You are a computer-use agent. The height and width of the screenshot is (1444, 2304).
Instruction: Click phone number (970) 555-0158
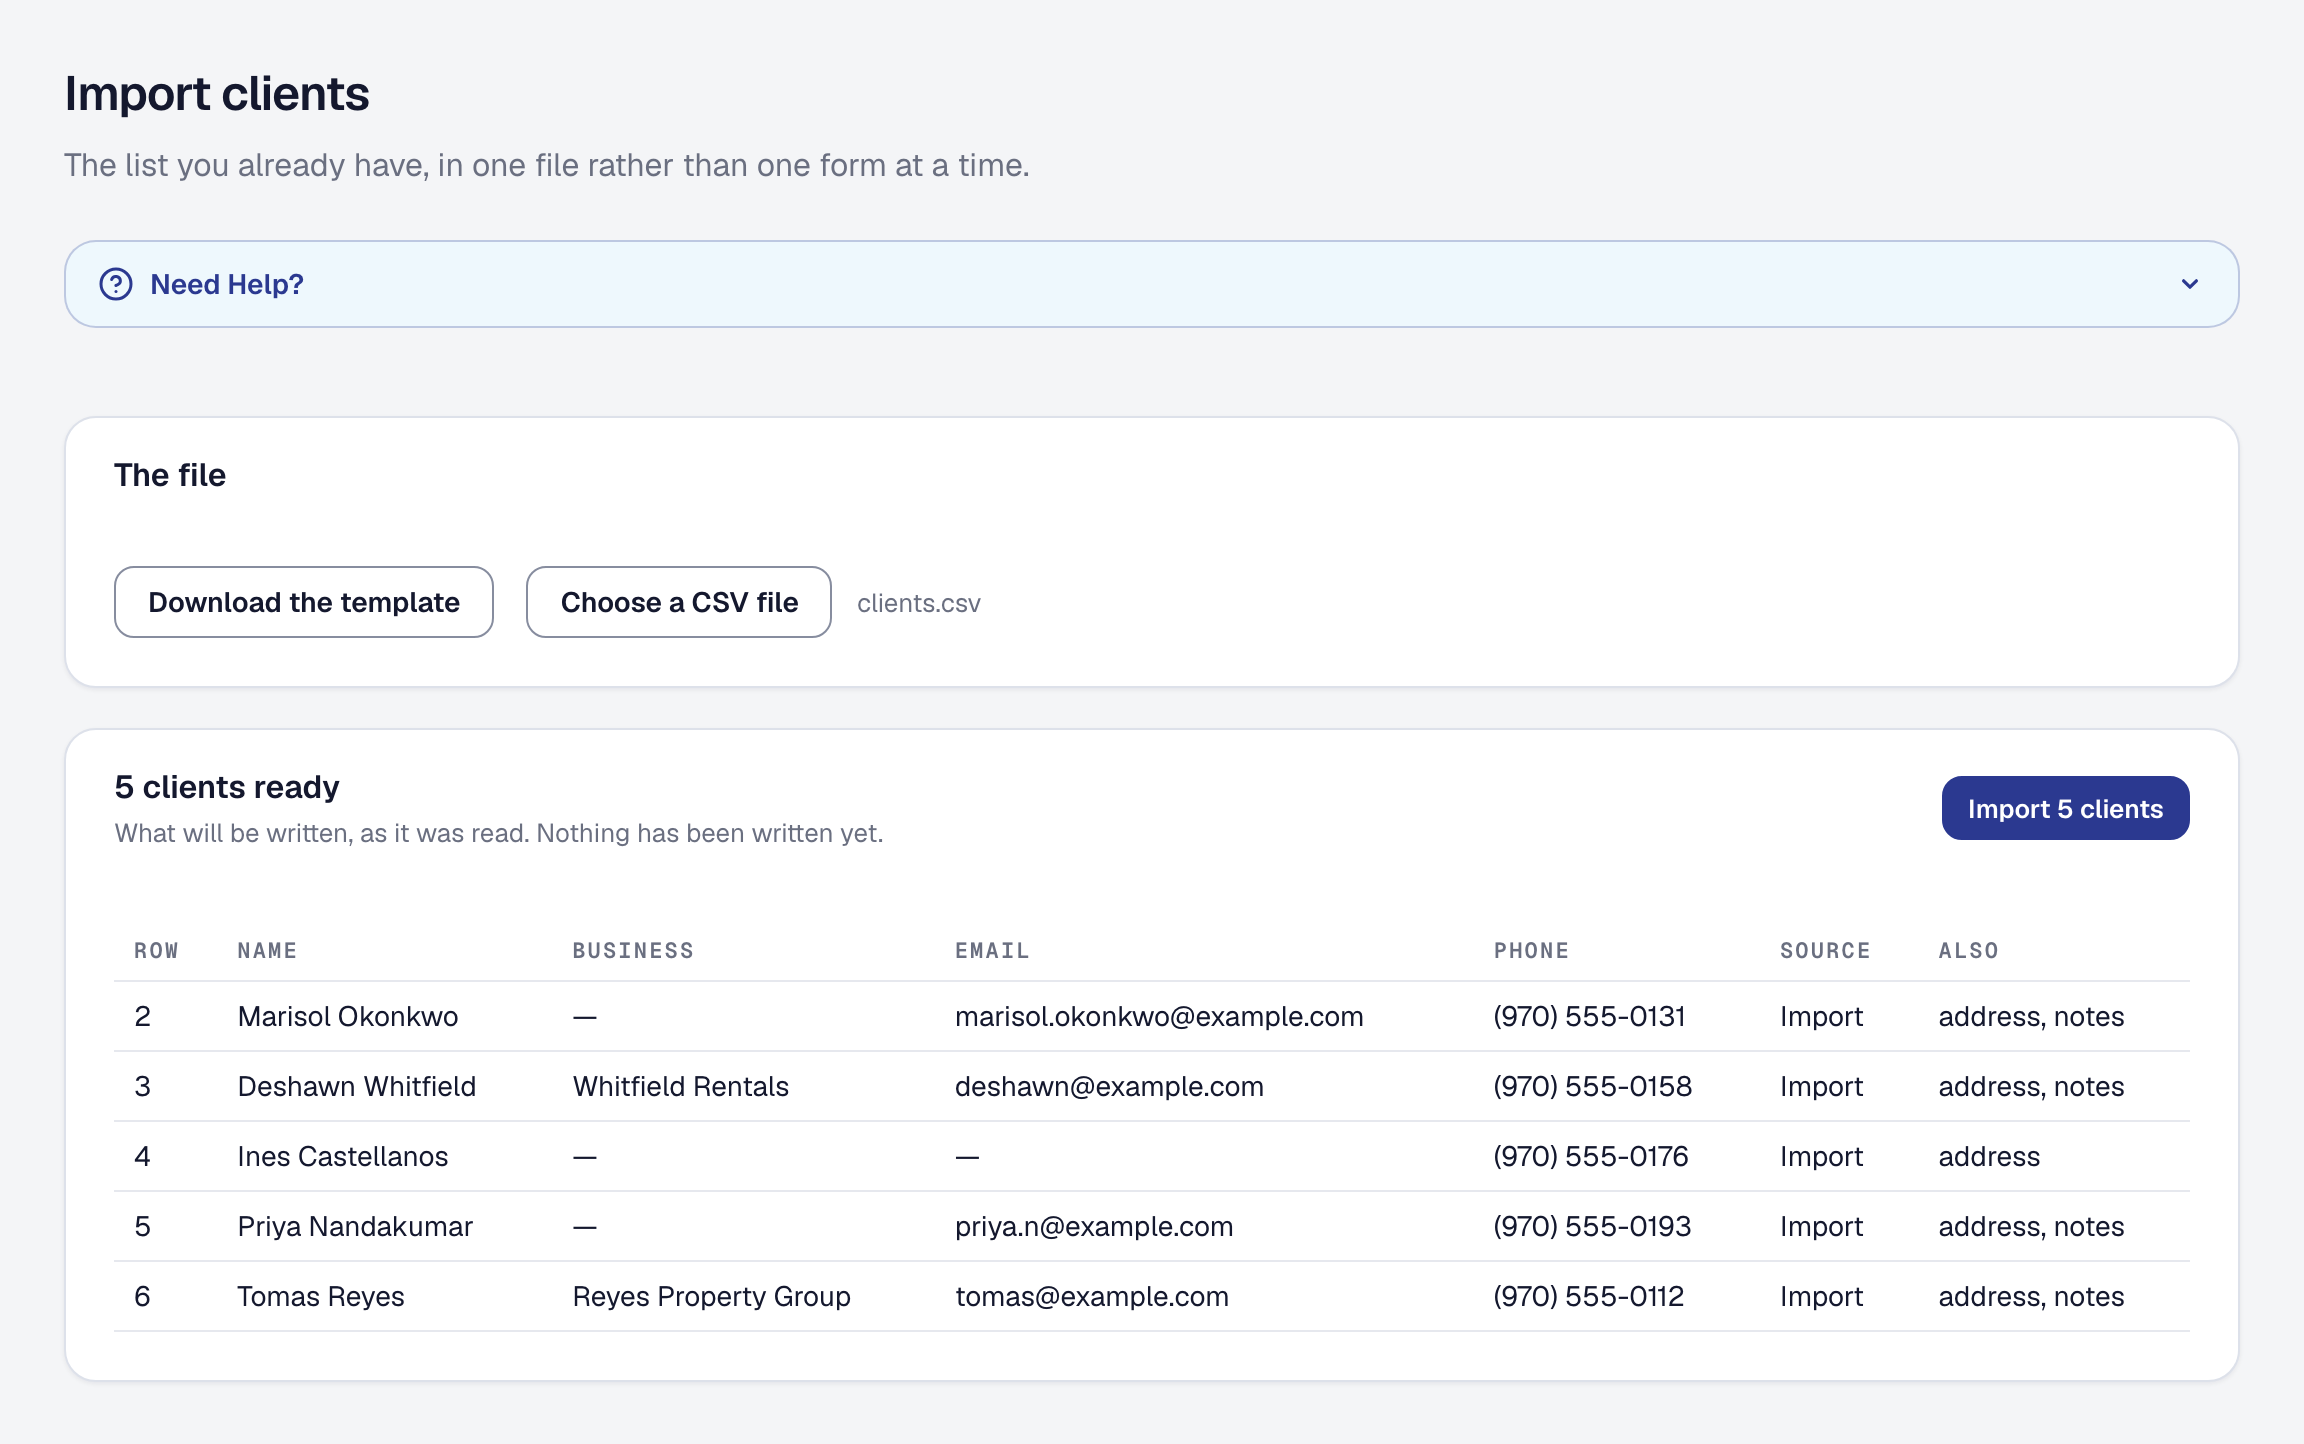(1593, 1086)
